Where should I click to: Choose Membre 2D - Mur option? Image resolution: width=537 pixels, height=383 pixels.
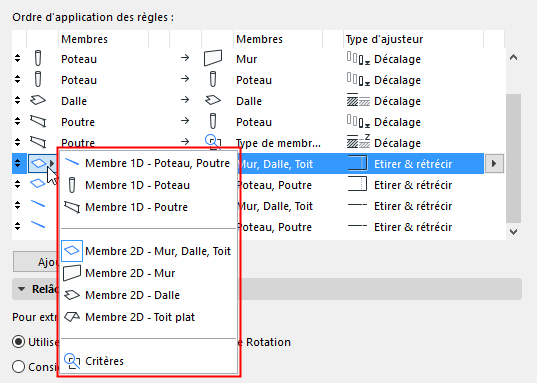[148, 273]
